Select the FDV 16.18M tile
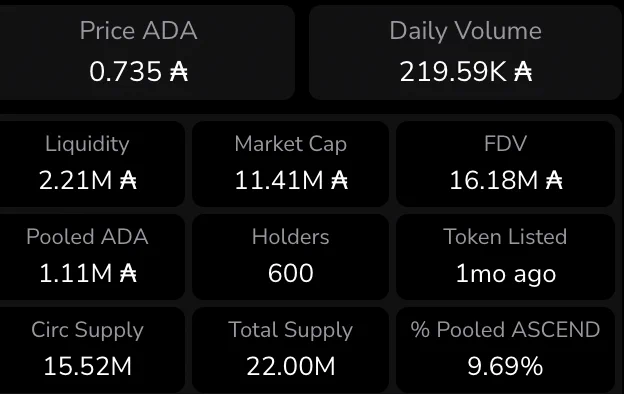Viewport: 624px width, 394px height. [x=505, y=164]
